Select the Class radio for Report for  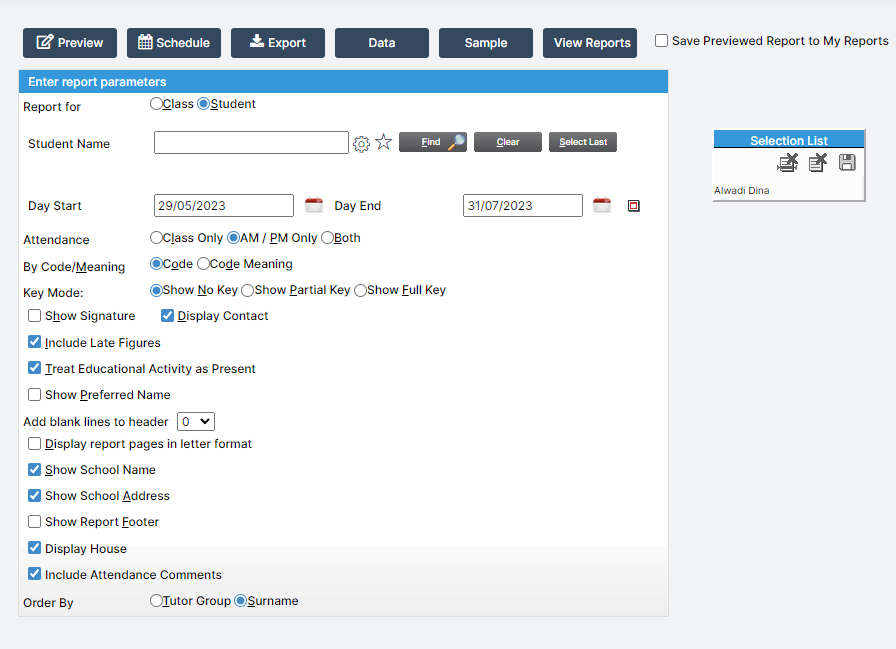(156, 104)
